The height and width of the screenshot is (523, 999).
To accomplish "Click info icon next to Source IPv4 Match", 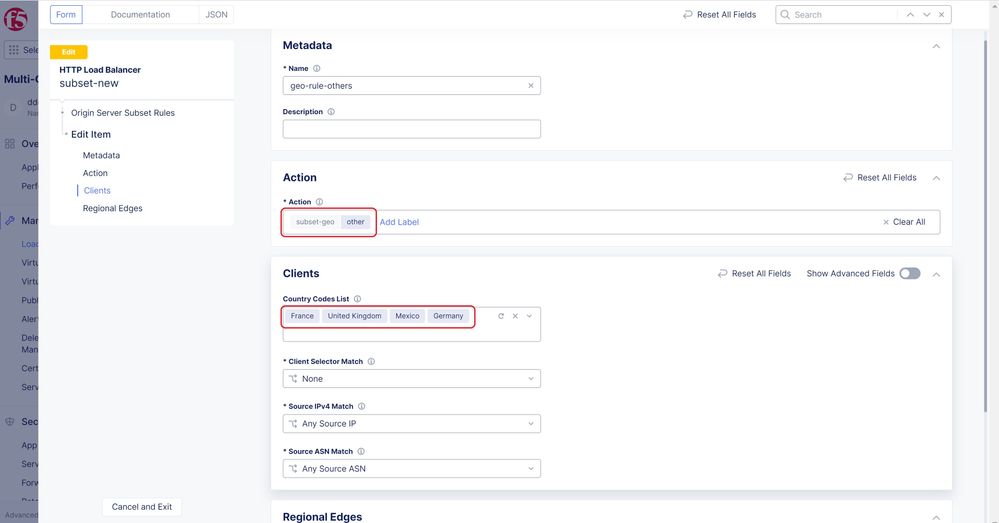I will click(362, 407).
